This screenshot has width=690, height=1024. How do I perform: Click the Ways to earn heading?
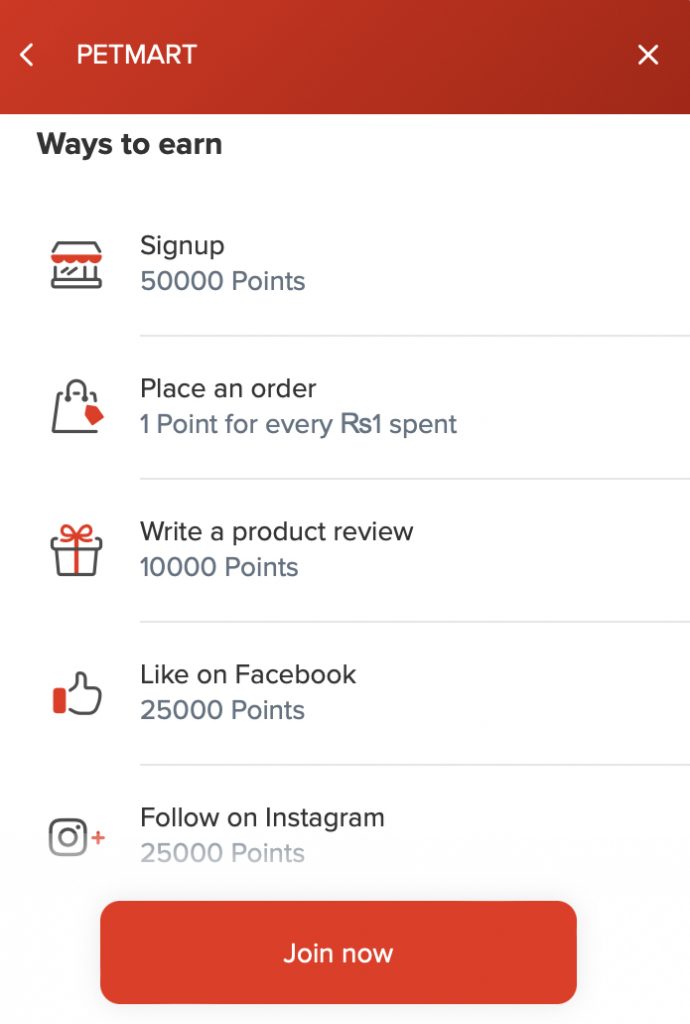tap(129, 145)
